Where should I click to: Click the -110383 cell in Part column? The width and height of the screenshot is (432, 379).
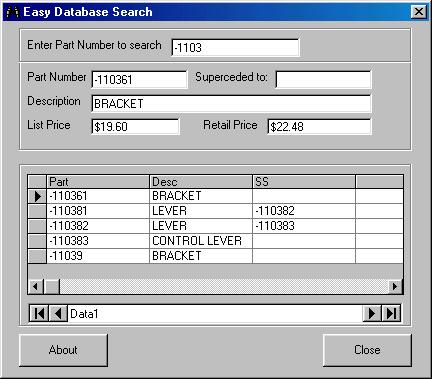98,241
